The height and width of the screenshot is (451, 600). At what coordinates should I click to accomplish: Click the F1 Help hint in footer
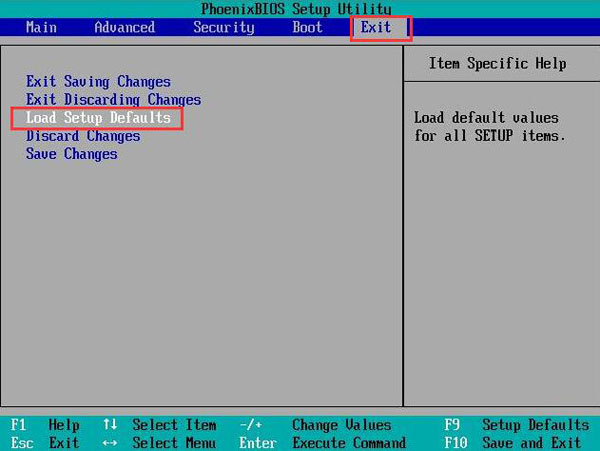(x=46, y=425)
